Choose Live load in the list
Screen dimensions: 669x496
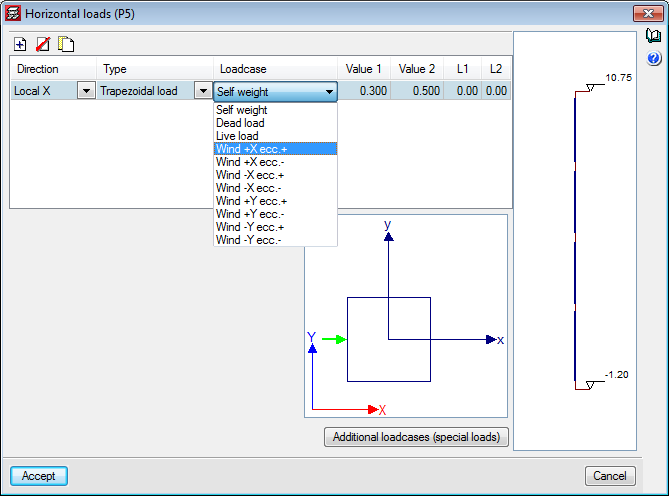coord(237,136)
